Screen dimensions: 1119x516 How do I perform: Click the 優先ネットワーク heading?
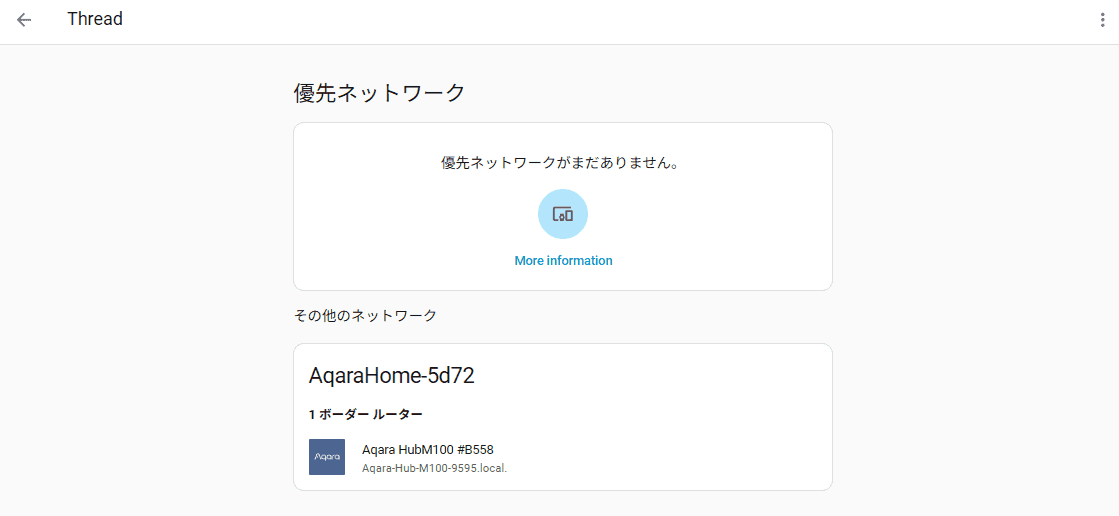[x=380, y=93]
